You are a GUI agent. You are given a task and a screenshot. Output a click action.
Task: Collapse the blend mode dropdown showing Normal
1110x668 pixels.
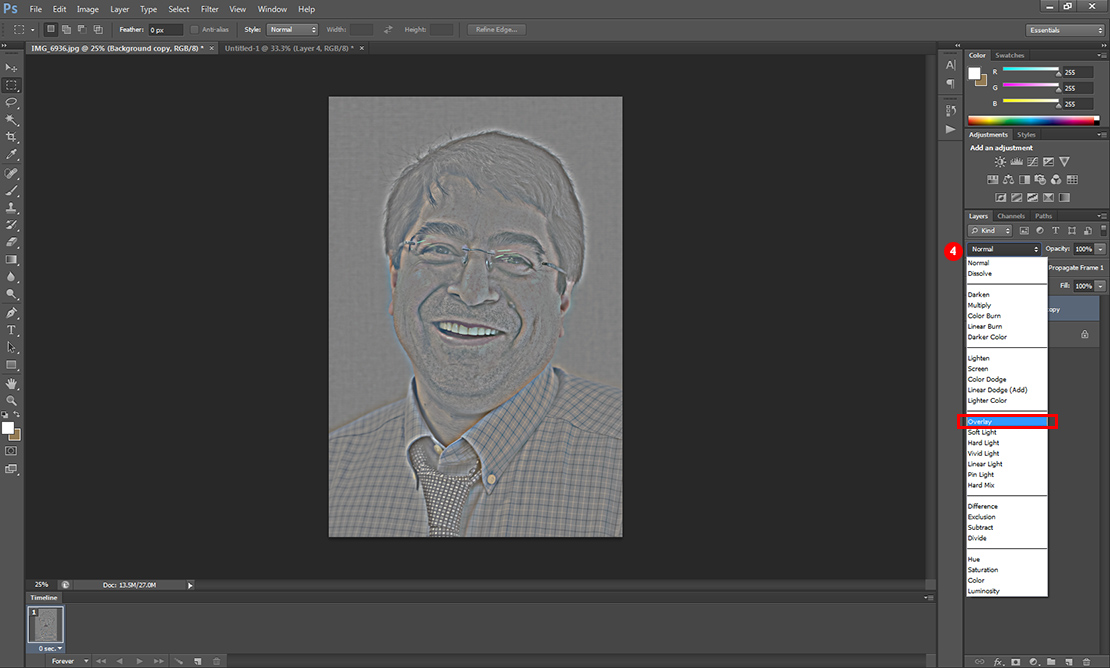(1004, 249)
